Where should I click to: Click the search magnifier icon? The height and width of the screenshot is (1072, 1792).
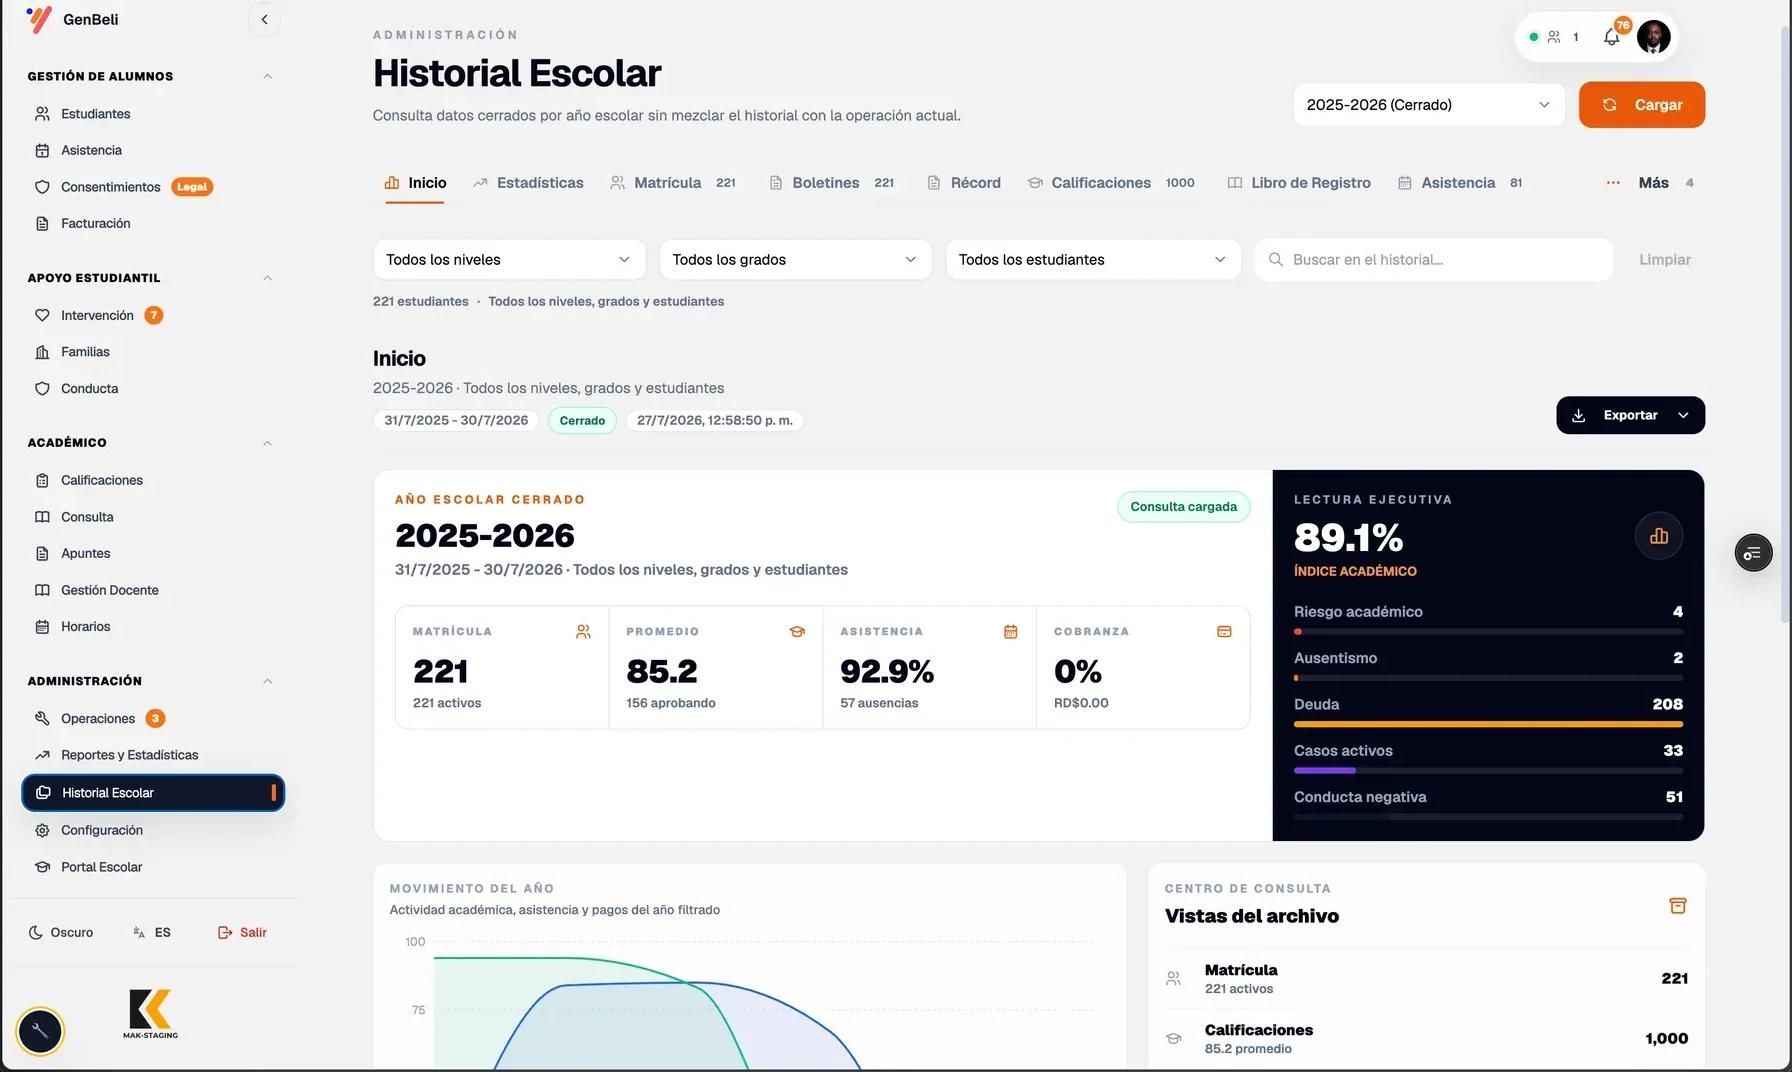pyautogui.click(x=1276, y=260)
